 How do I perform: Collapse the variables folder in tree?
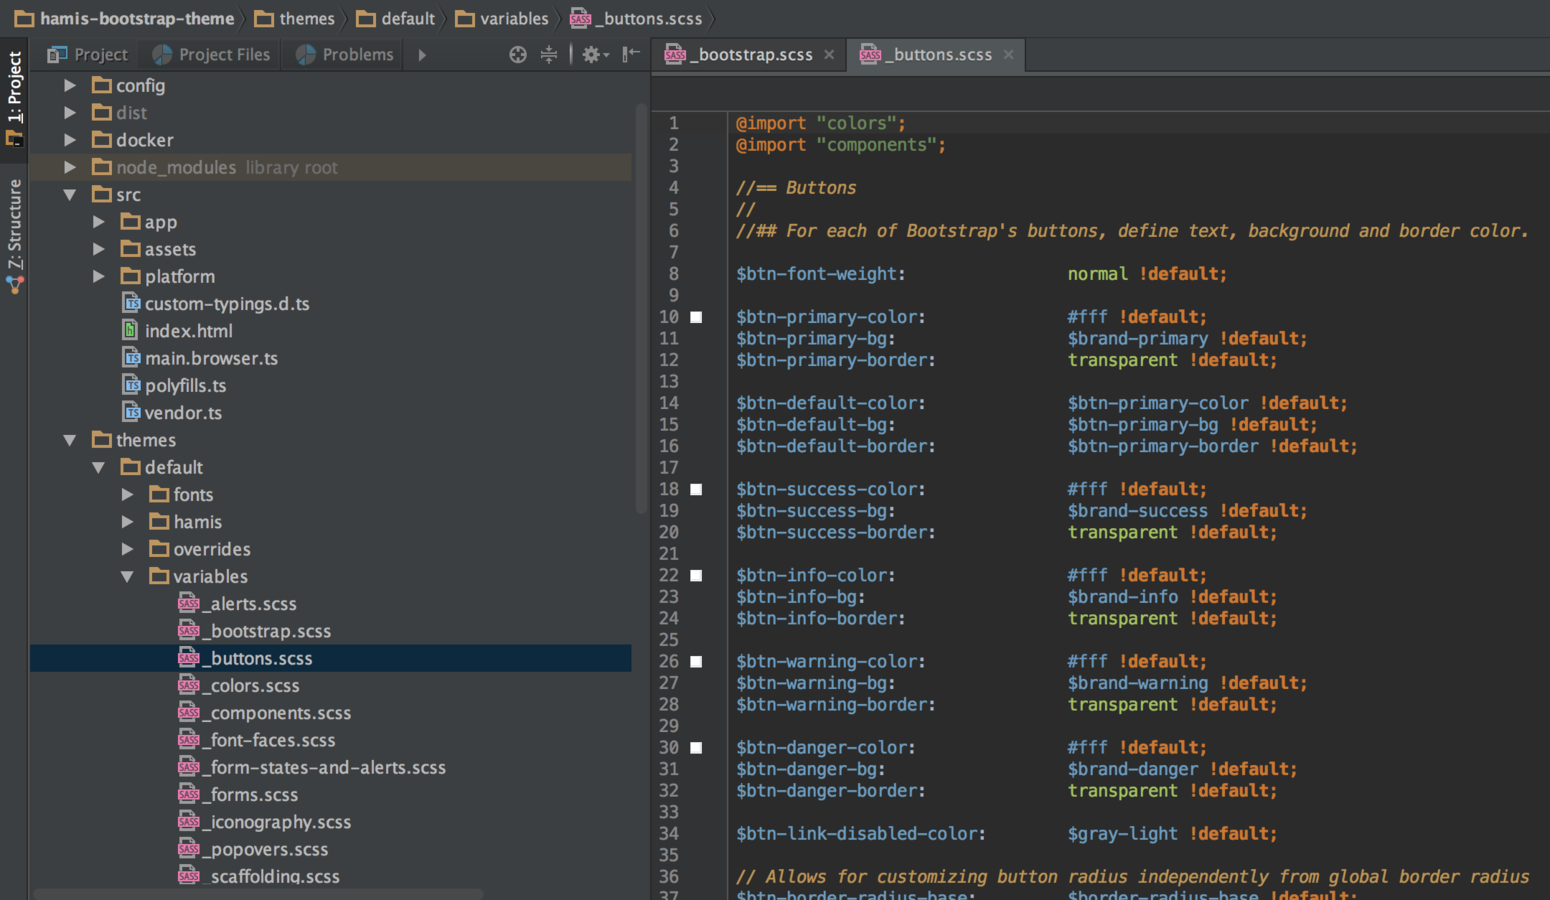pyautogui.click(x=127, y=577)
